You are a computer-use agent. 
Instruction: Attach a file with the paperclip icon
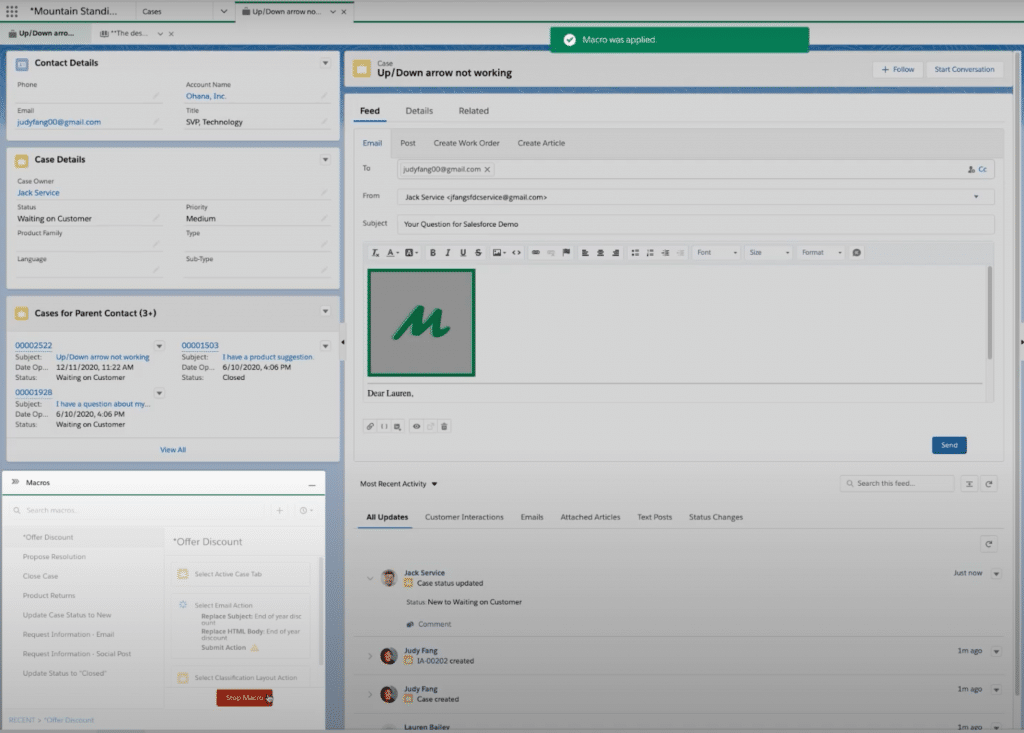[x=371, y=427]
